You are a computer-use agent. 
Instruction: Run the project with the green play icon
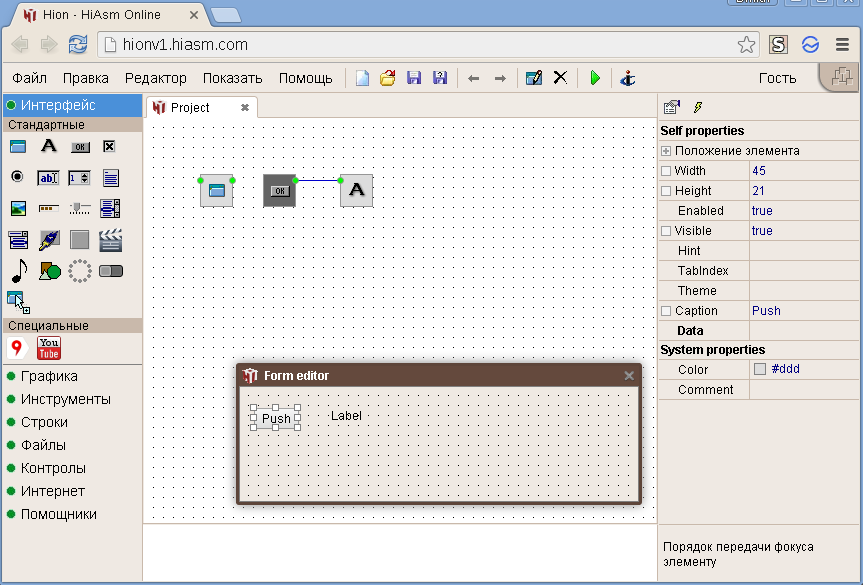pyautogui.click(x=595, y=78)
